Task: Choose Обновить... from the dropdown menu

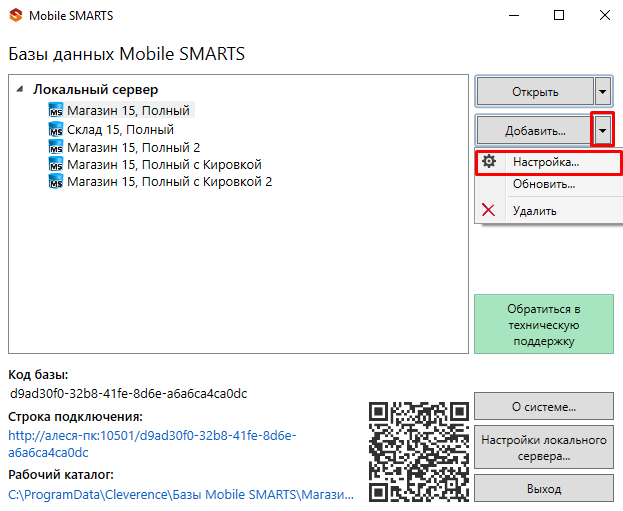Action: pyautogui.click(x=549, y=184)
